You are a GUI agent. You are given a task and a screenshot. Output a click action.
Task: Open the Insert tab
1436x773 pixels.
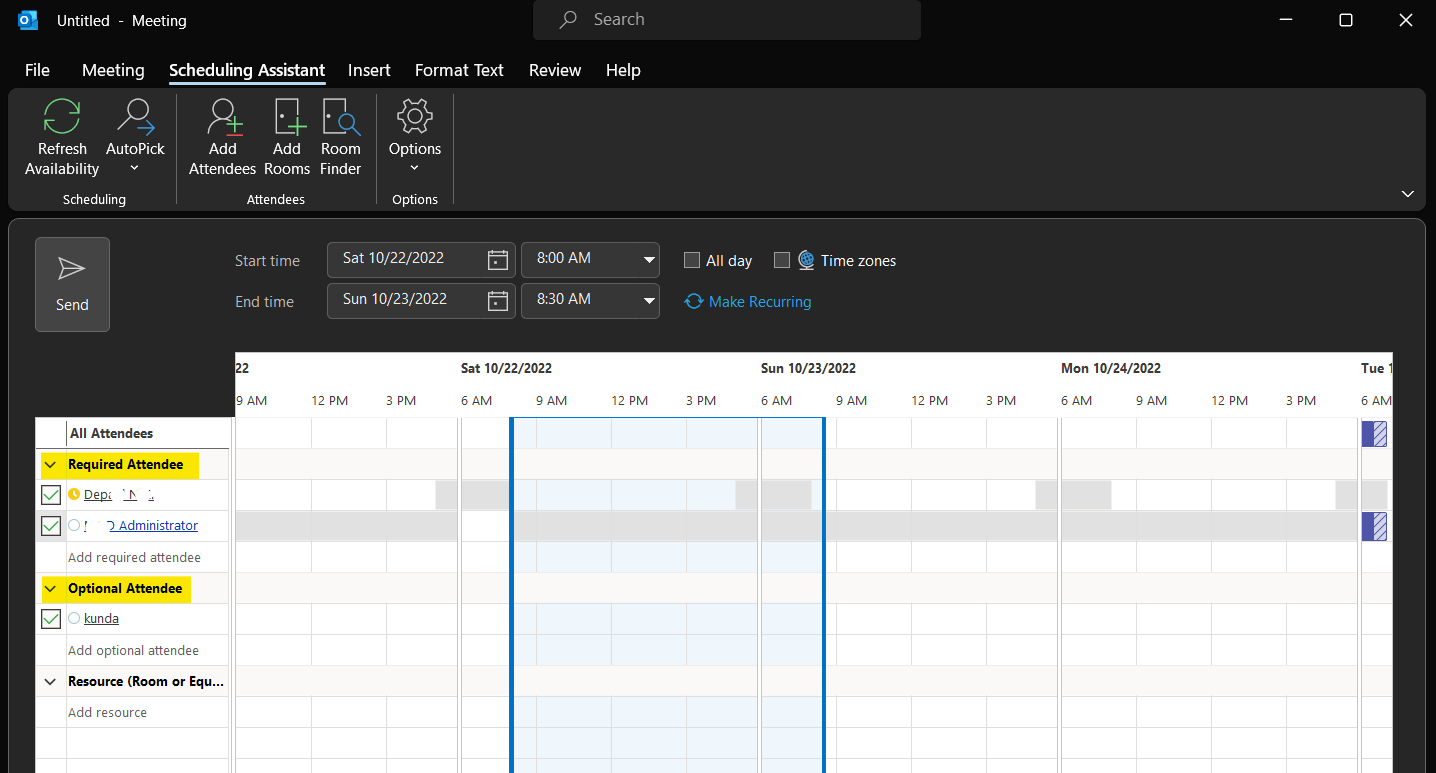369,70
